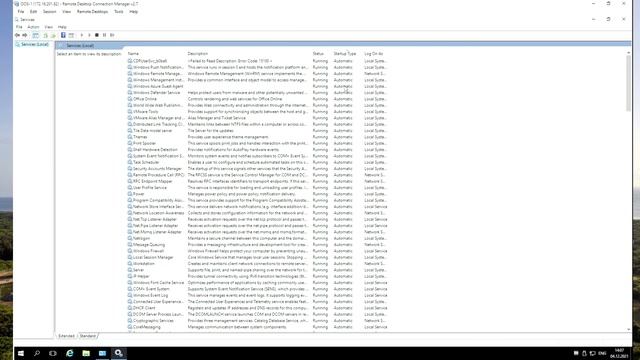Click the gear icon beside VMware Tools
640x360 pixels.
point(130,111)
